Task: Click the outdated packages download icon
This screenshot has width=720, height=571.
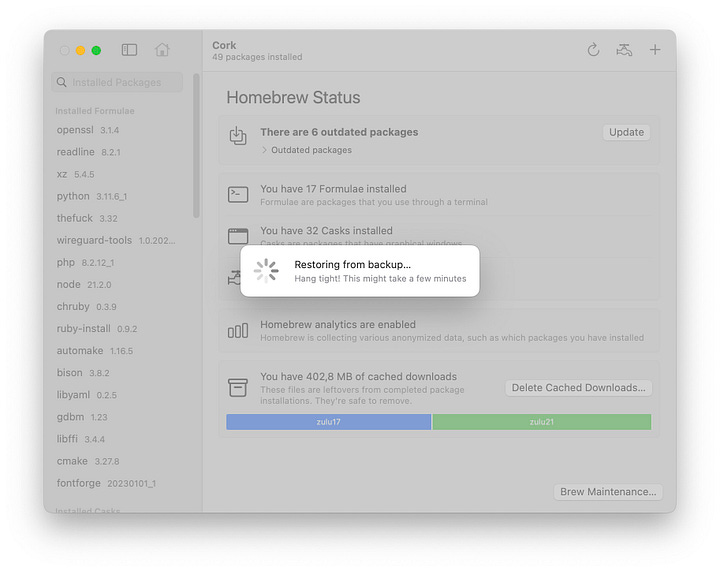Action: coord(238,136)
